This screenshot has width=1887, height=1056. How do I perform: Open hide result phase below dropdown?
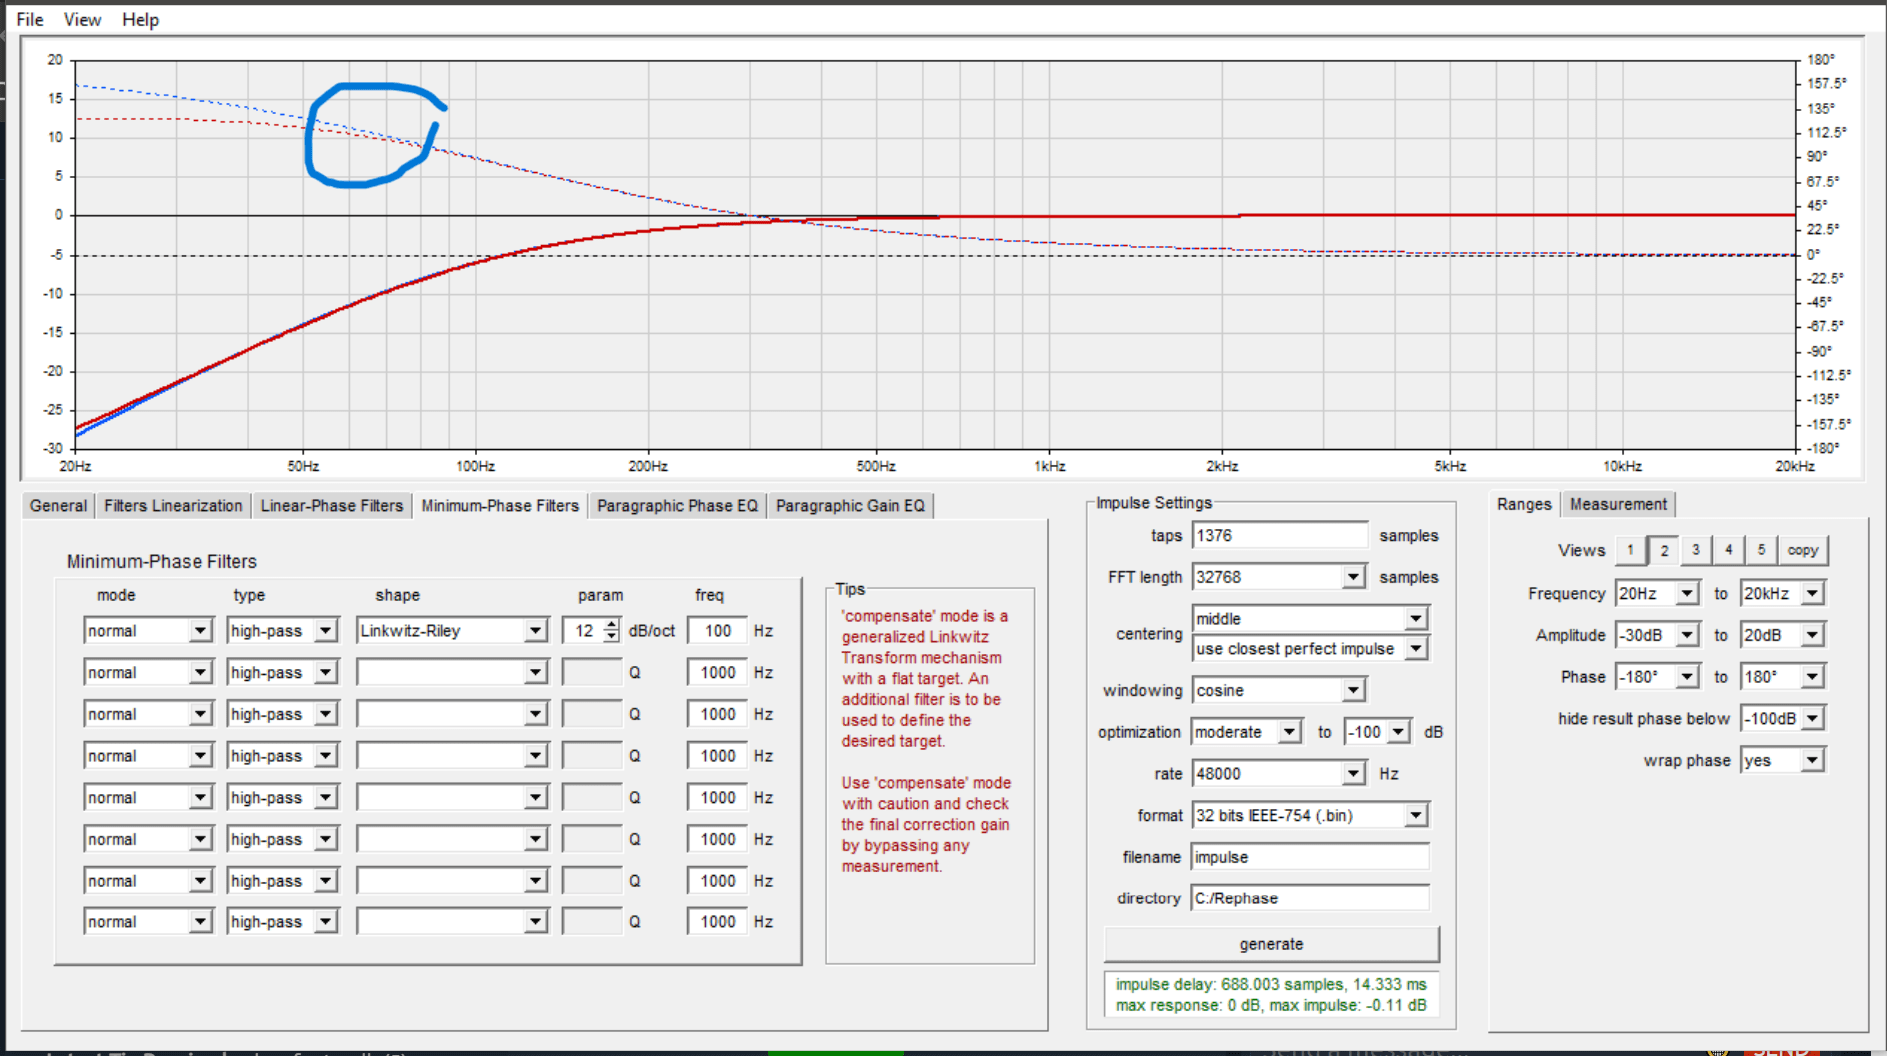[1812, 719]
